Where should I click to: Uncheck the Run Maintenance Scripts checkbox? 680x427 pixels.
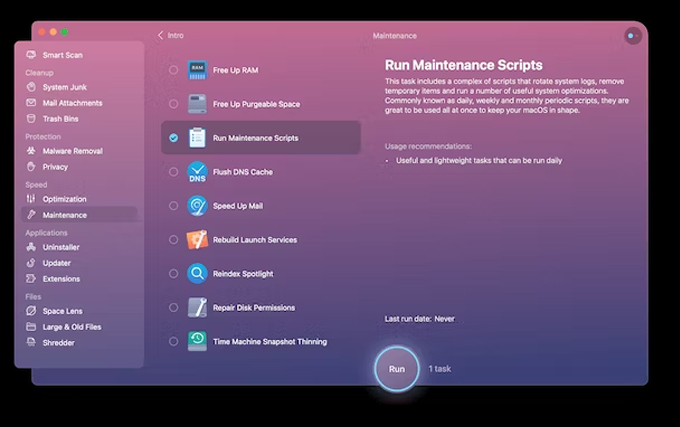pos(174,138)
